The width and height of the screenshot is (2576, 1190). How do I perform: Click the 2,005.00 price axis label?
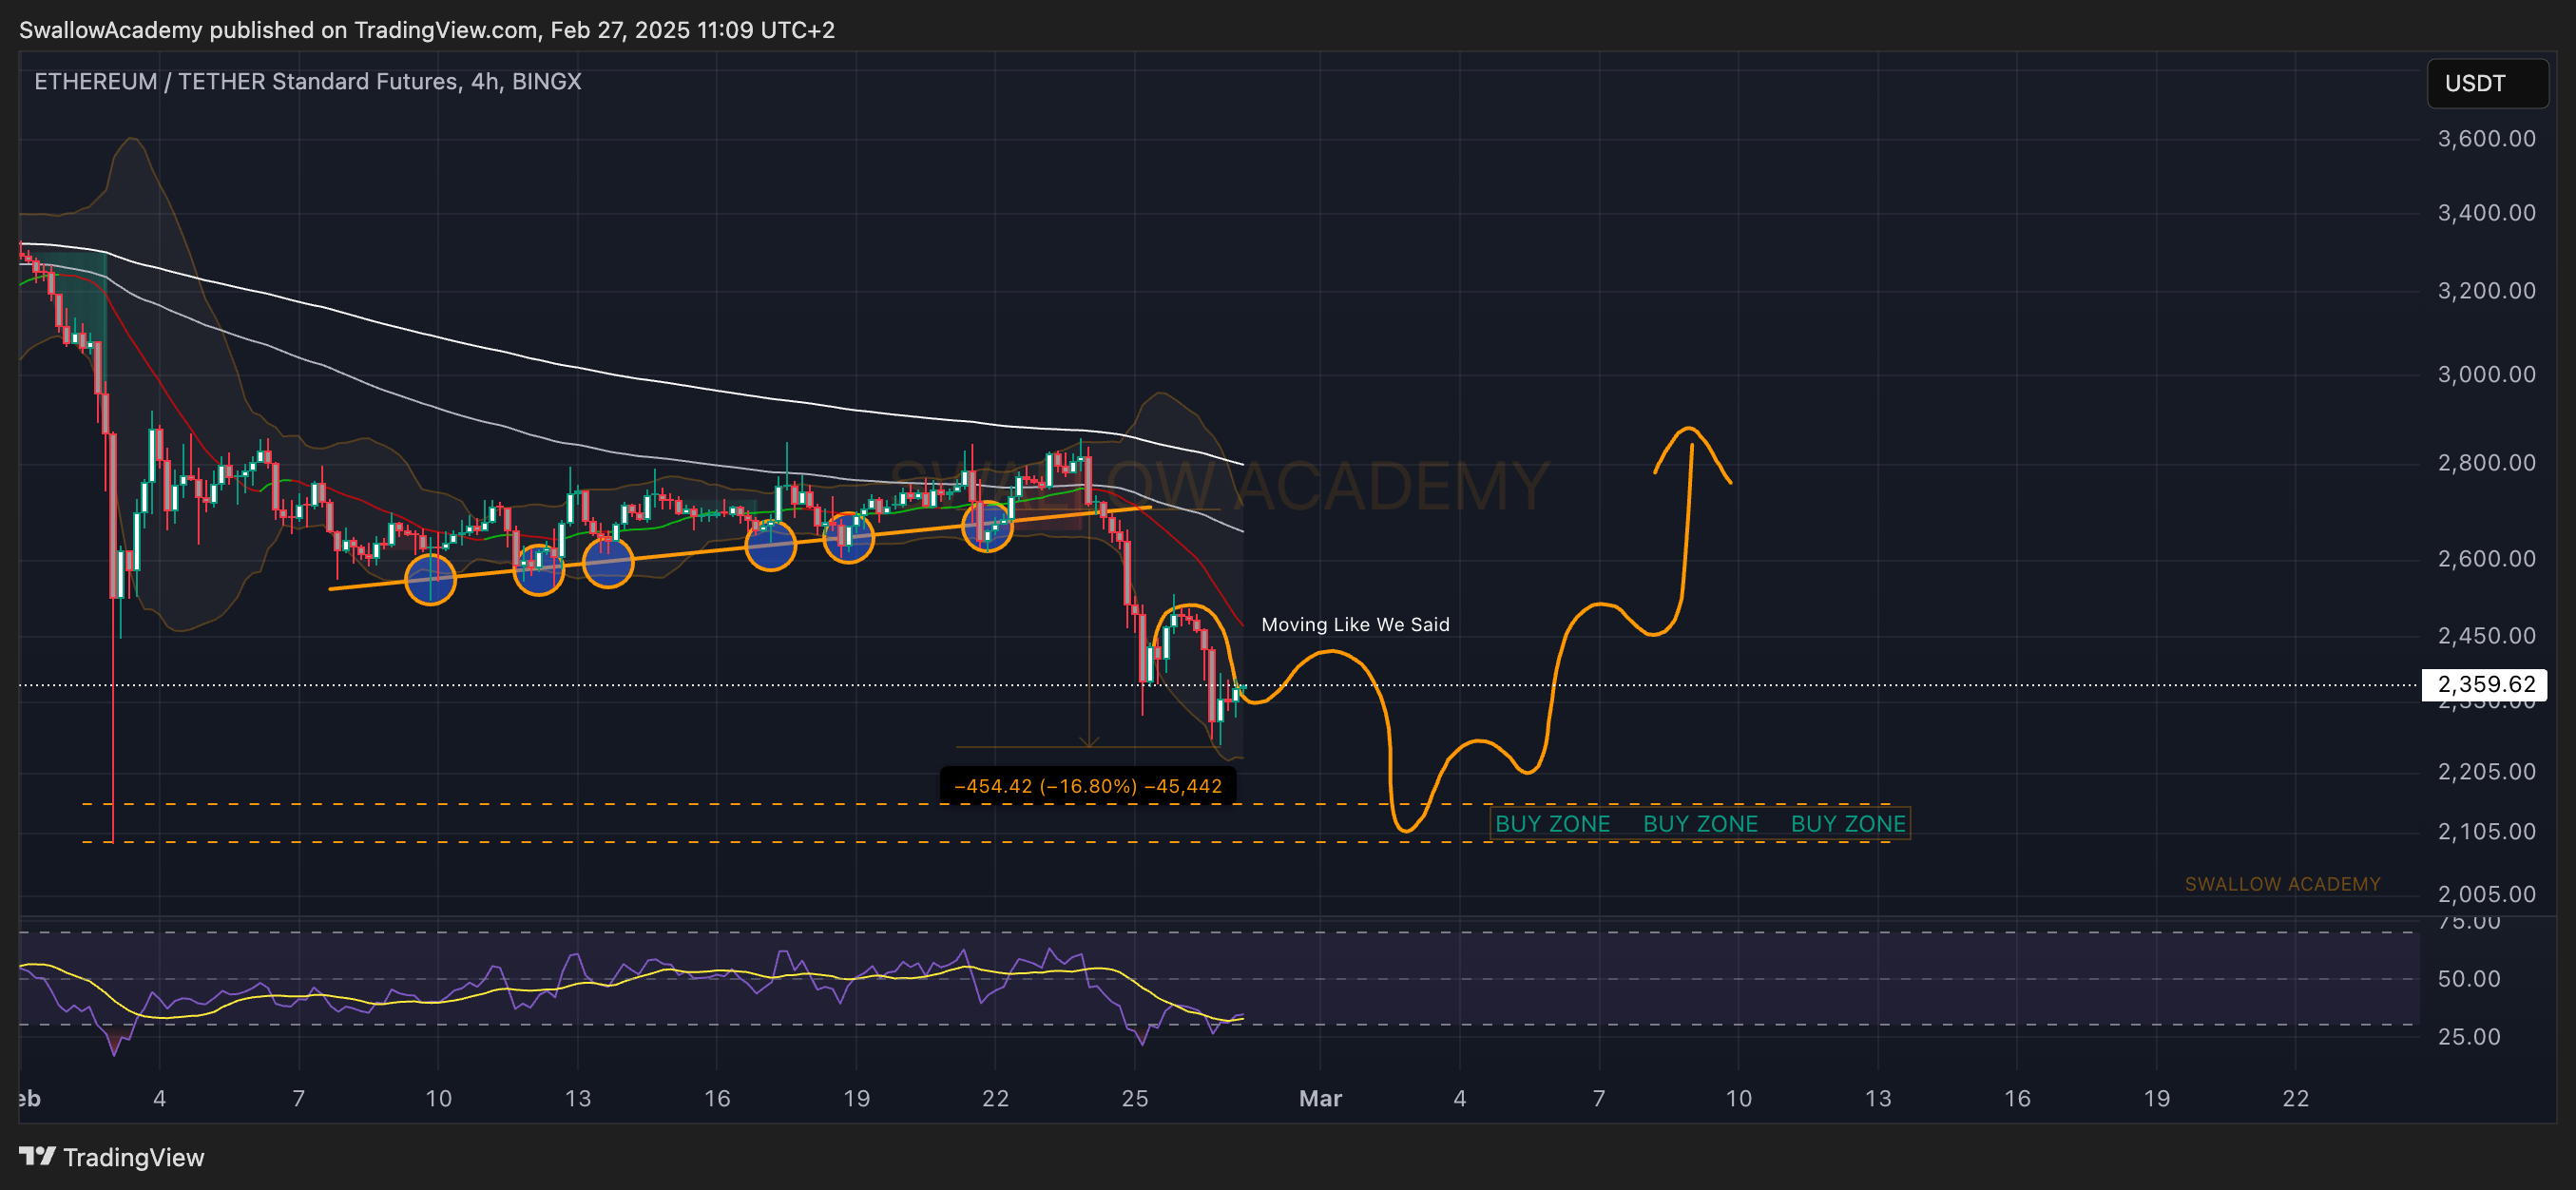pos(2486,894)
